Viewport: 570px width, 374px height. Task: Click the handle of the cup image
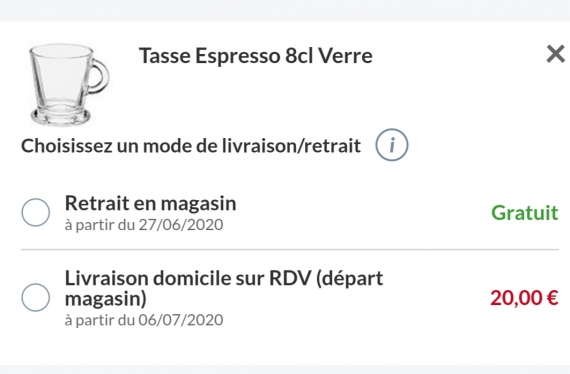tap(99, 76)
